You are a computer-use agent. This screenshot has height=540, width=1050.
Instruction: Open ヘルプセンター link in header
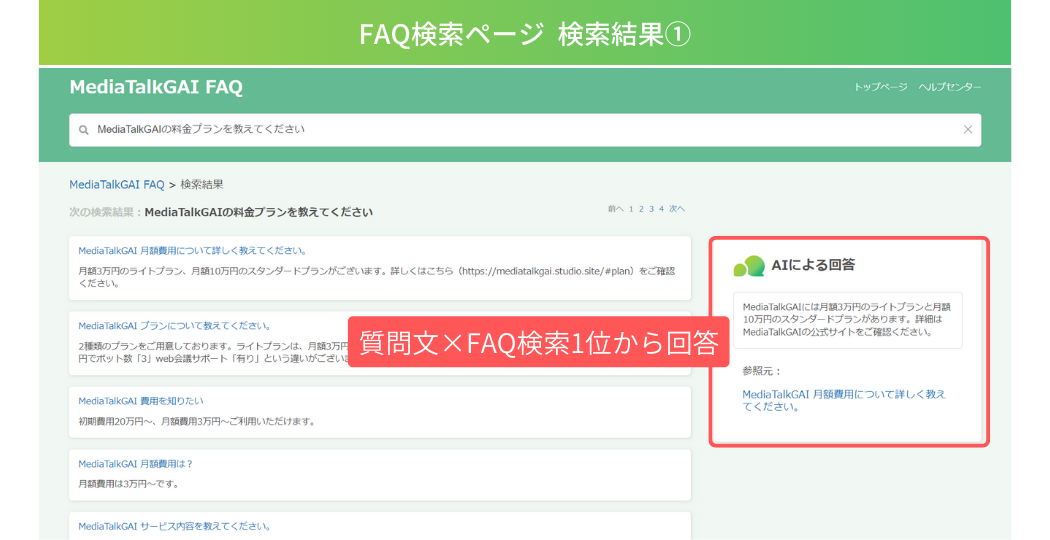pyautogui.click(x=950, y=87)
